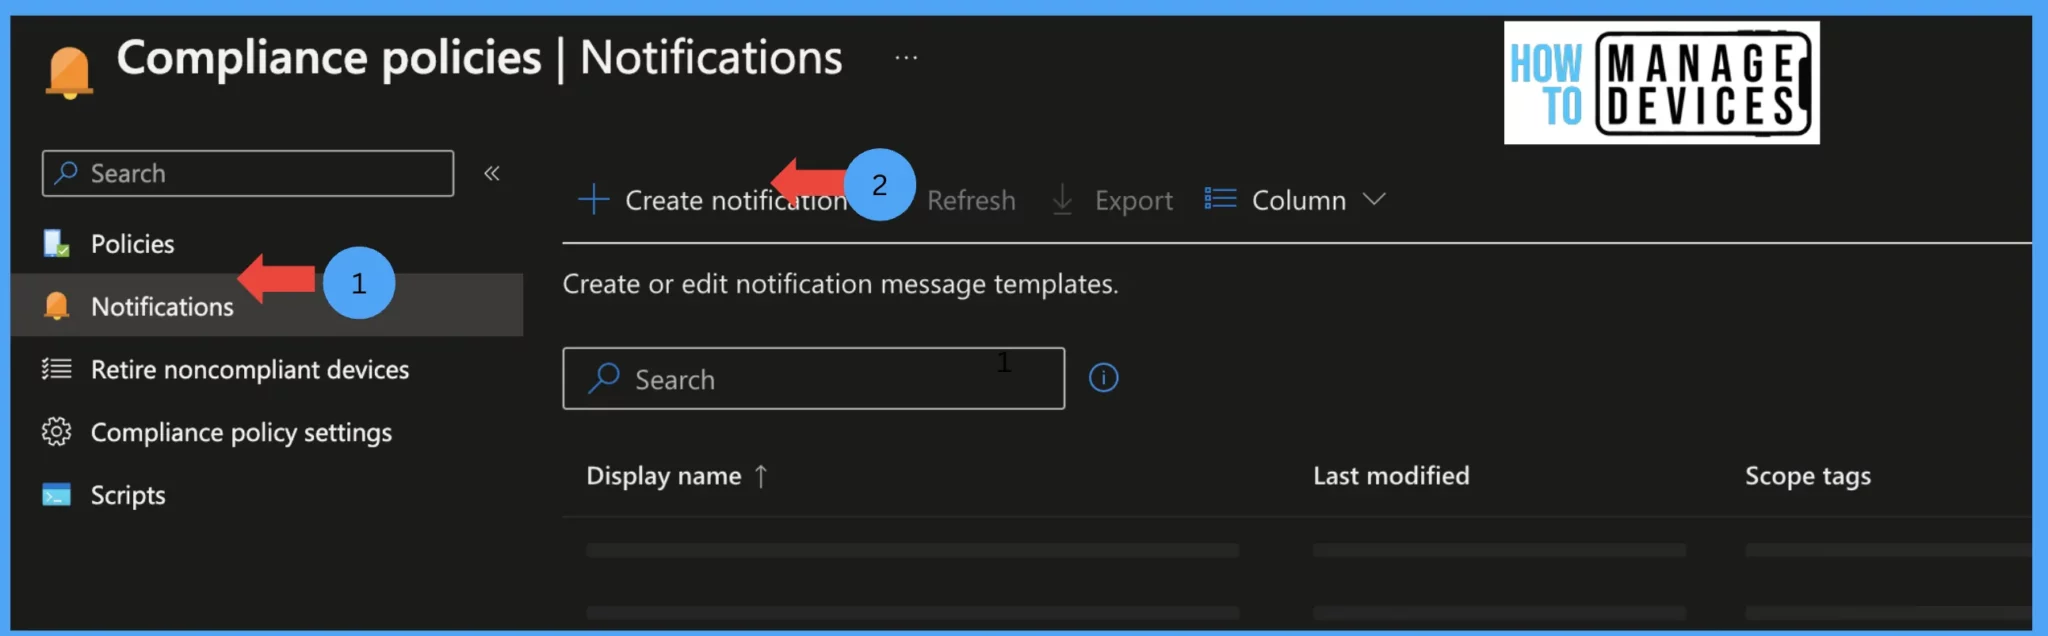Click the plus icon for Create notification
2048x636 pixels.
pos(593,199)
